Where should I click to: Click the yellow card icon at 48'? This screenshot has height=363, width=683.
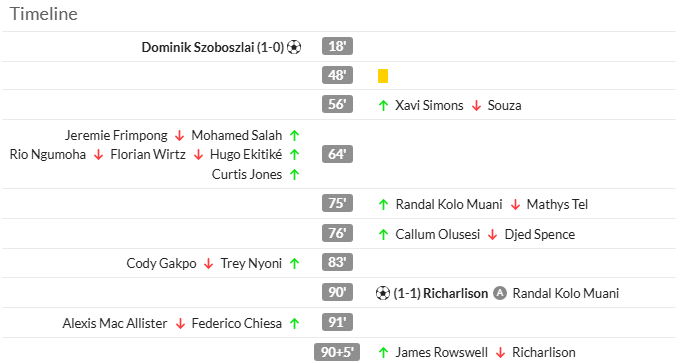coord(383,76)
